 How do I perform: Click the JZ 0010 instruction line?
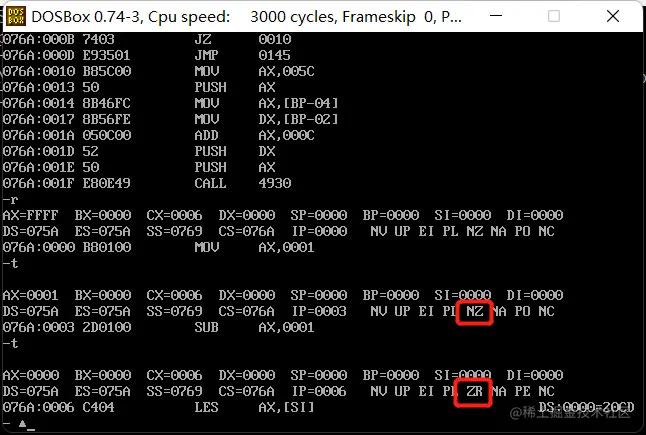tap(147, 40)
